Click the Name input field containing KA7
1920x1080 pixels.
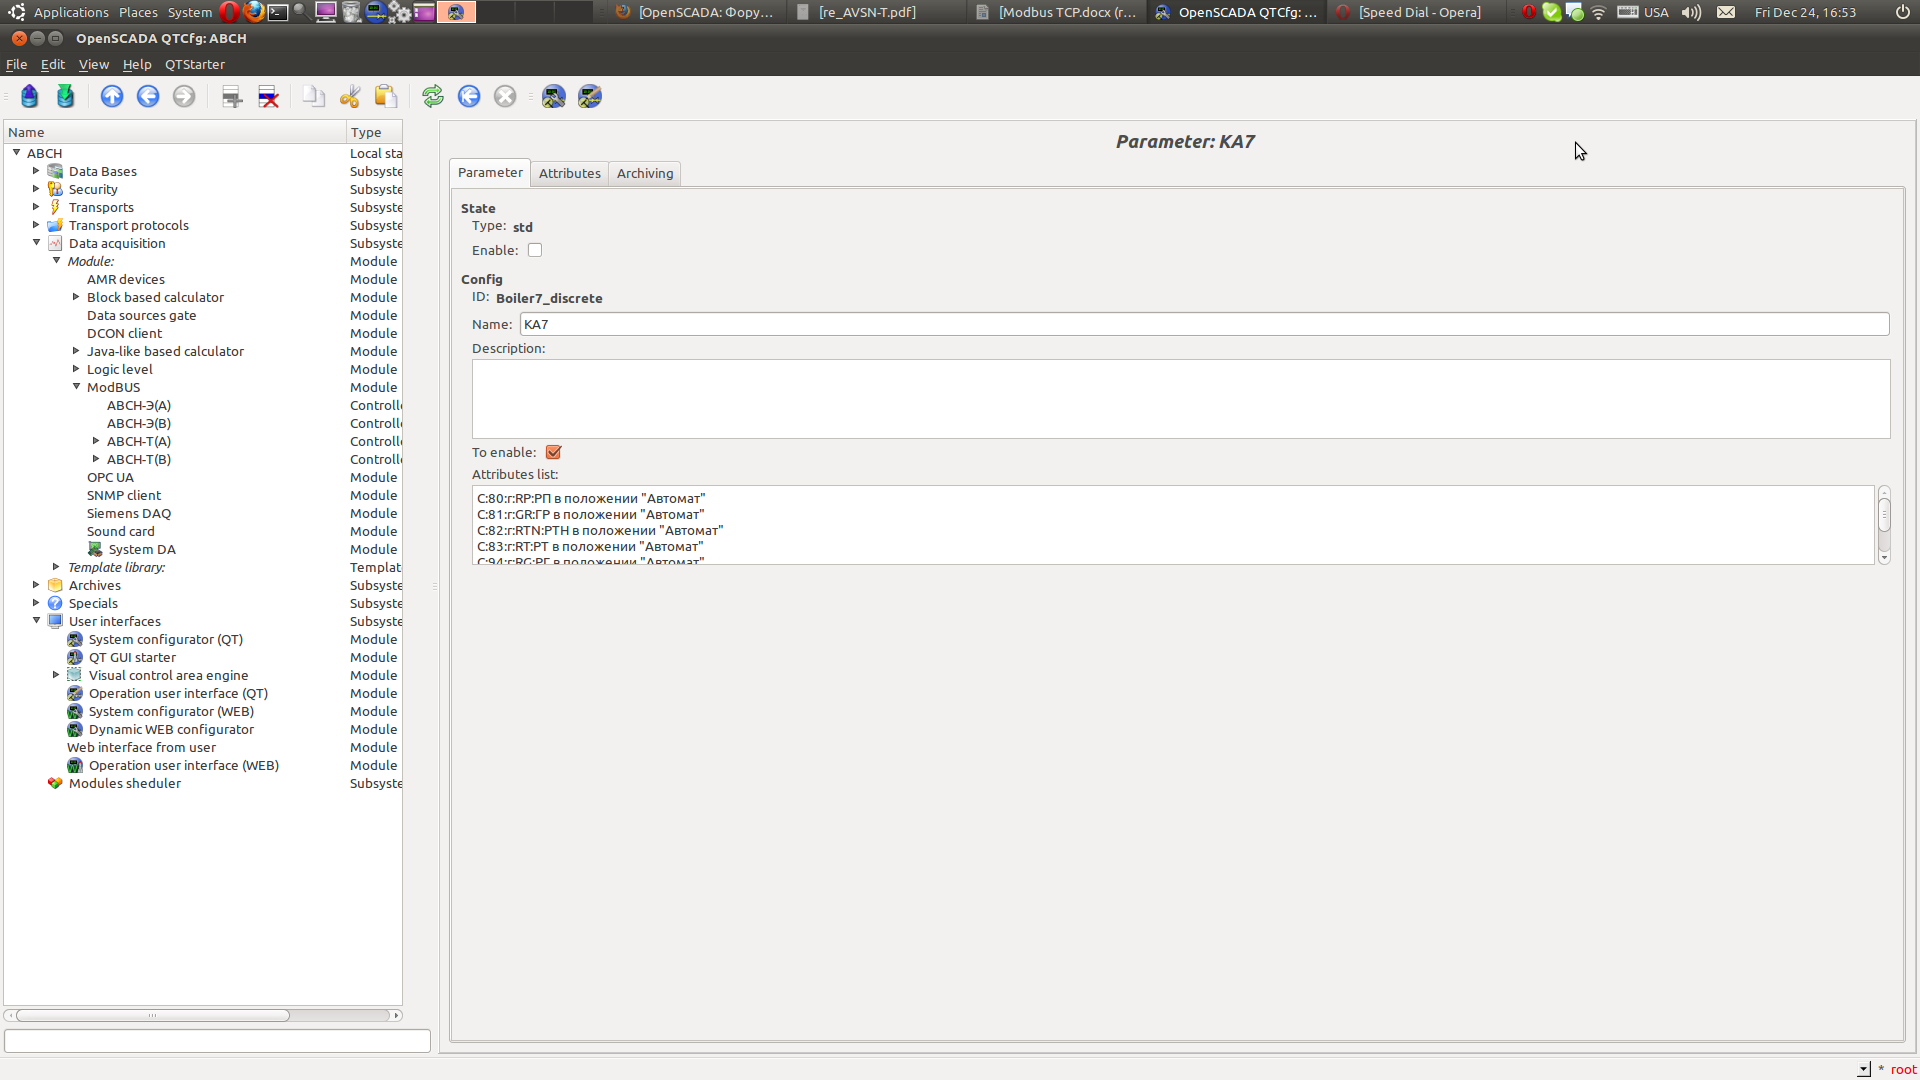coord(1203,324)
